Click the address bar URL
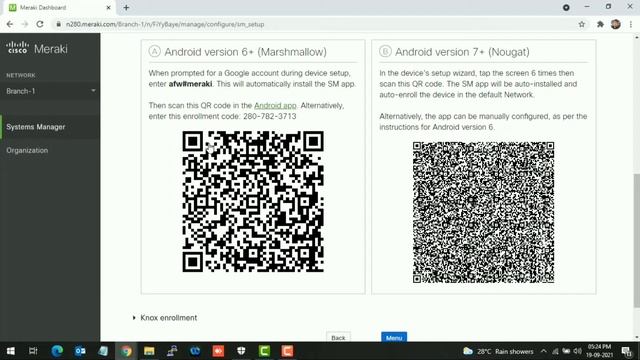This screenshot has width=640, height=360. [x=165, y=24]
